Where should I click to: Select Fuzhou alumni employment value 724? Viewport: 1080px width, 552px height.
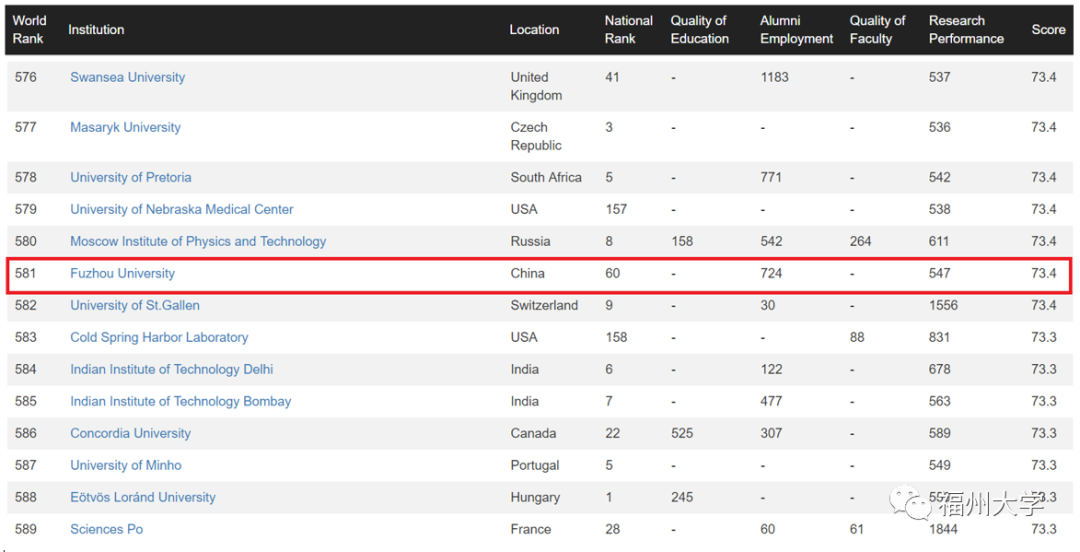[x=771, y=273]
